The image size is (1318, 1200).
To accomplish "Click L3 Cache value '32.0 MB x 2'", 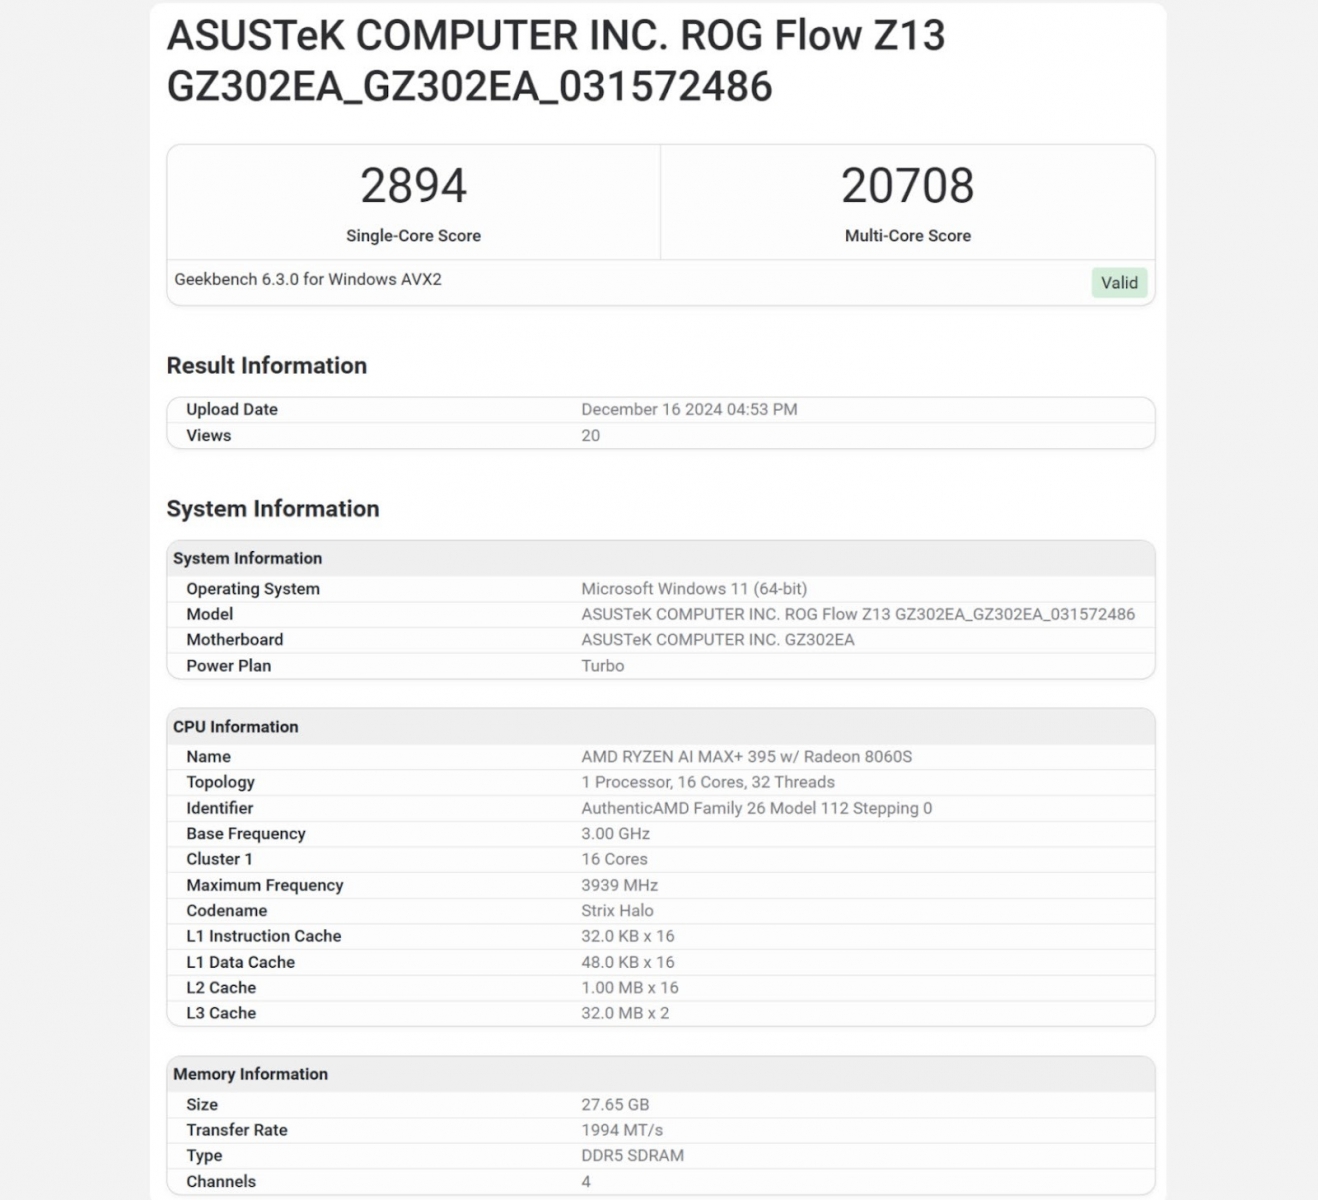I will [625, 1013].
